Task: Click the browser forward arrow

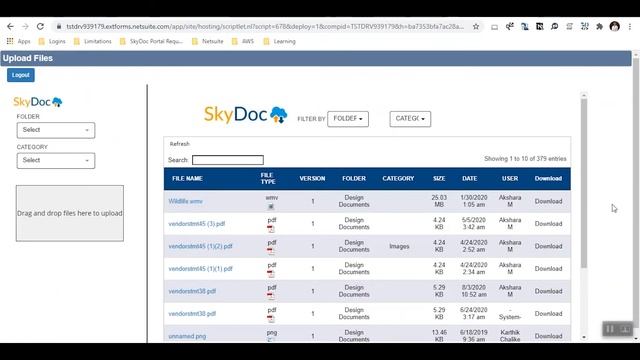Action: pos(25,27)
